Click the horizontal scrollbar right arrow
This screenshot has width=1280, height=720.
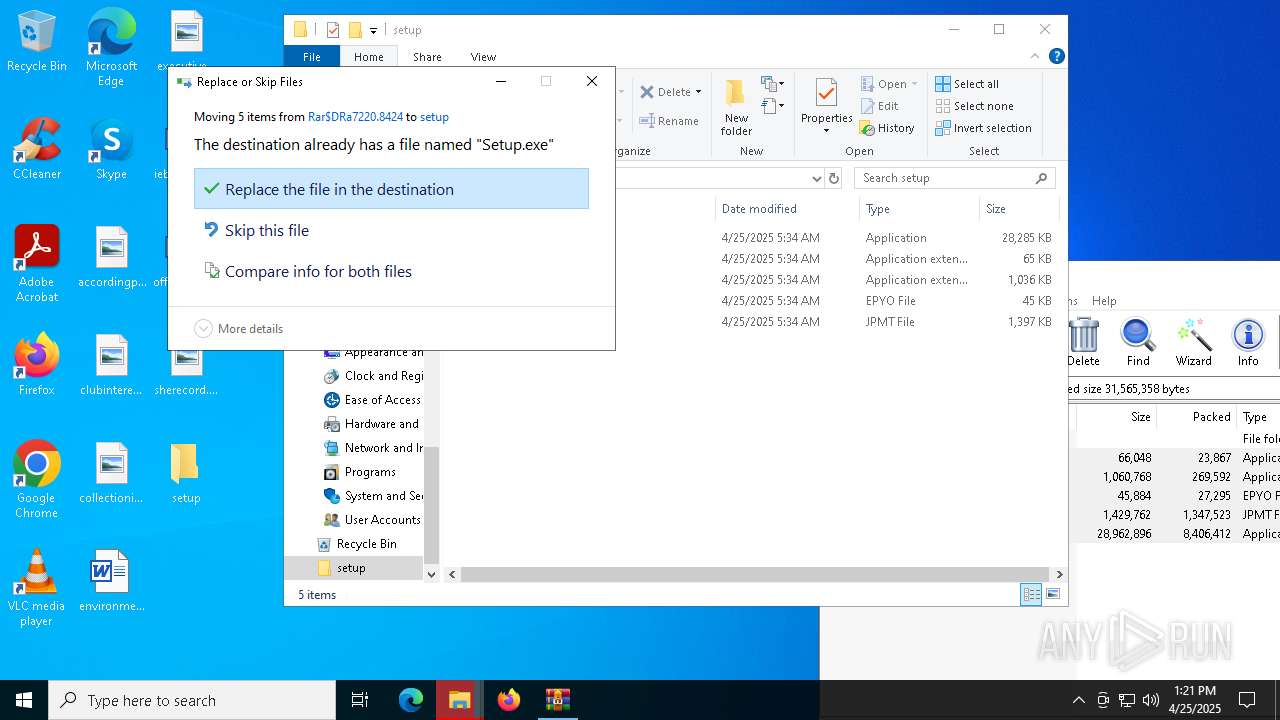(x=1059, y=574)
